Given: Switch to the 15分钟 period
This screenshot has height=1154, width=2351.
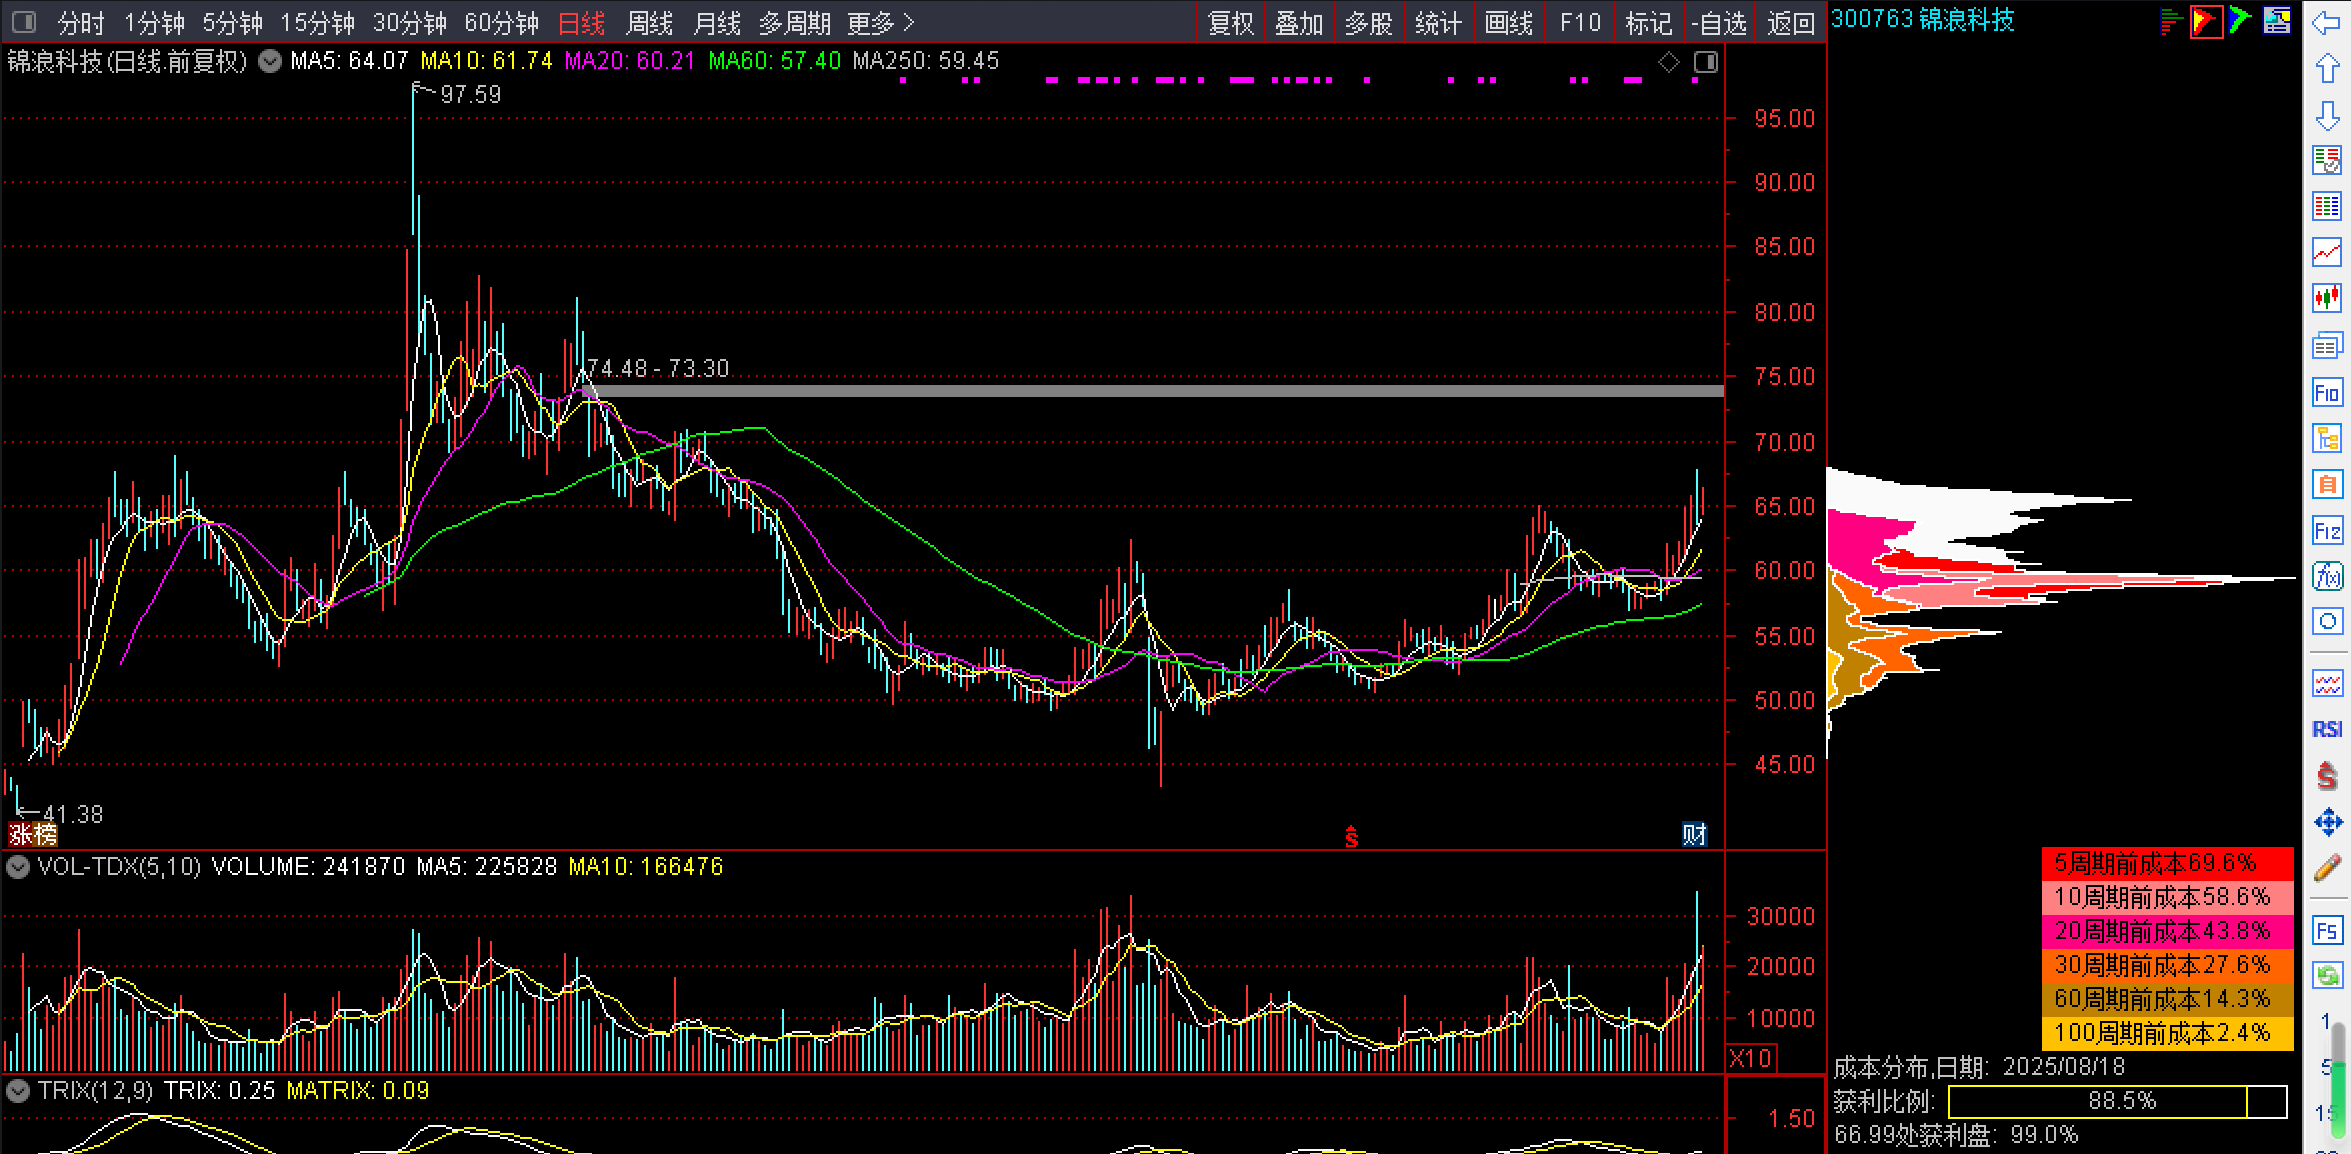Looking at the screenshot, I should point(317,22).
